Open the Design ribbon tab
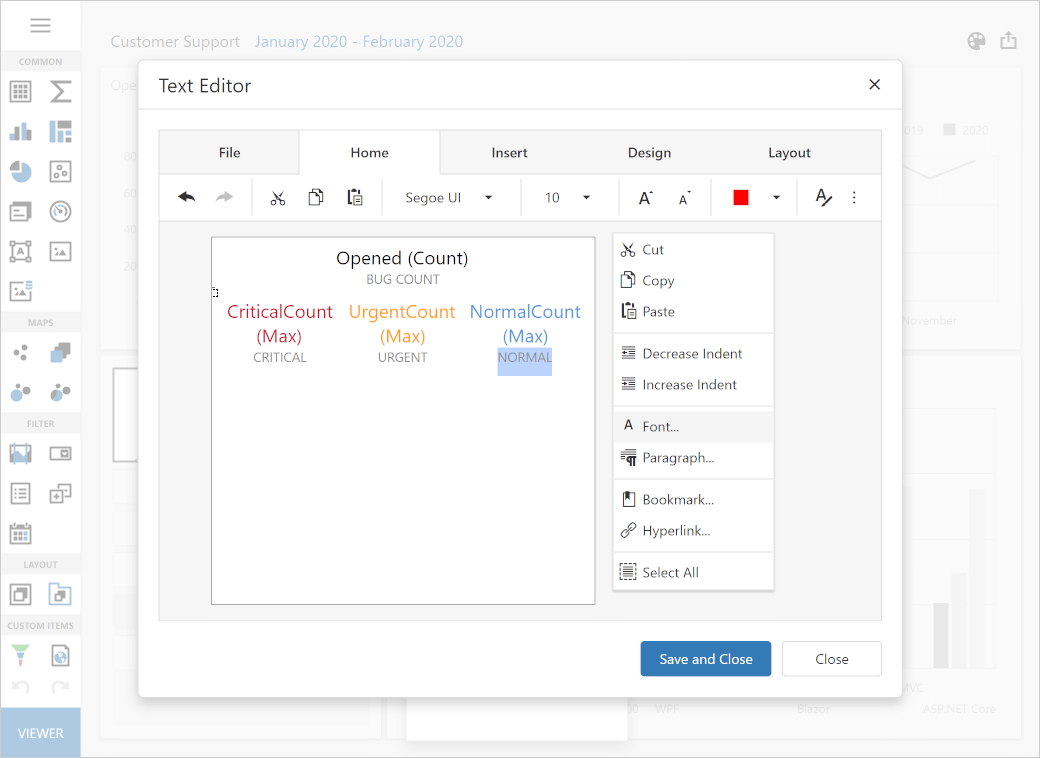 click(x=649, y=152)
